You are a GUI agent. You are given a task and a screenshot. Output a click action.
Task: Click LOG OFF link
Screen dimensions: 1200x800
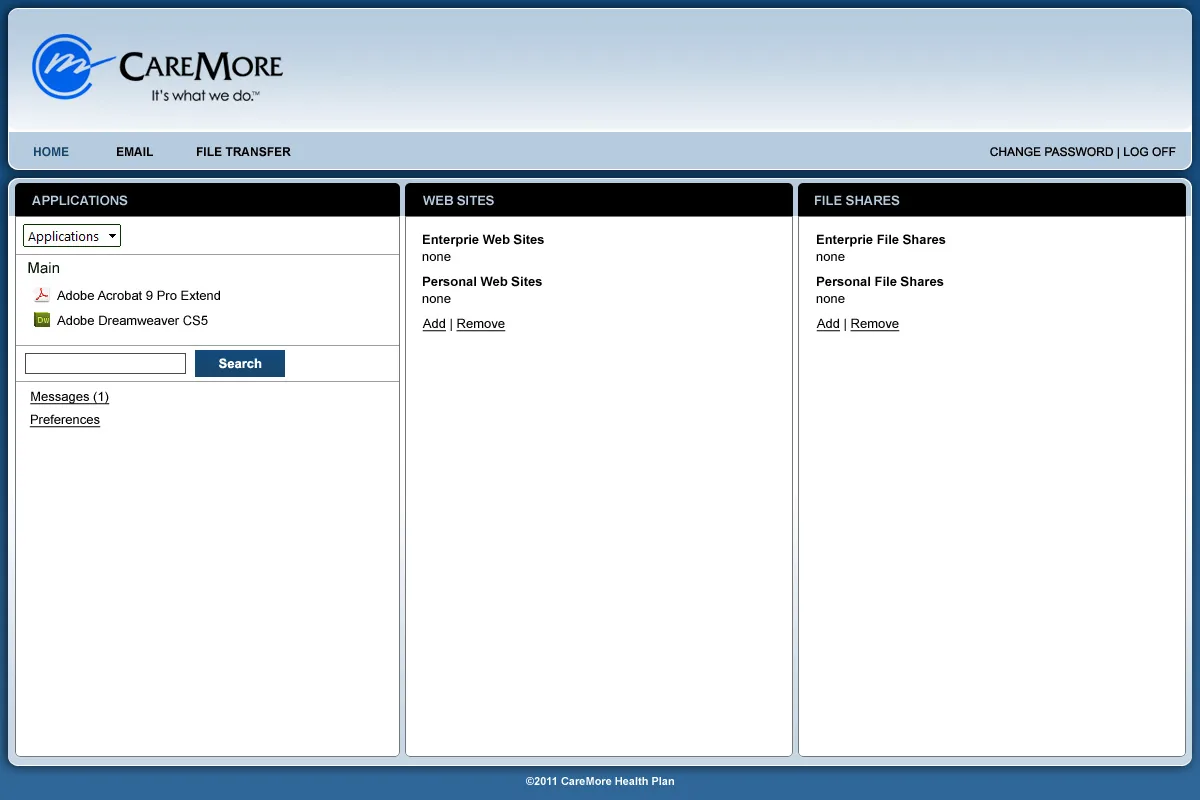(x=1149, y=152)
